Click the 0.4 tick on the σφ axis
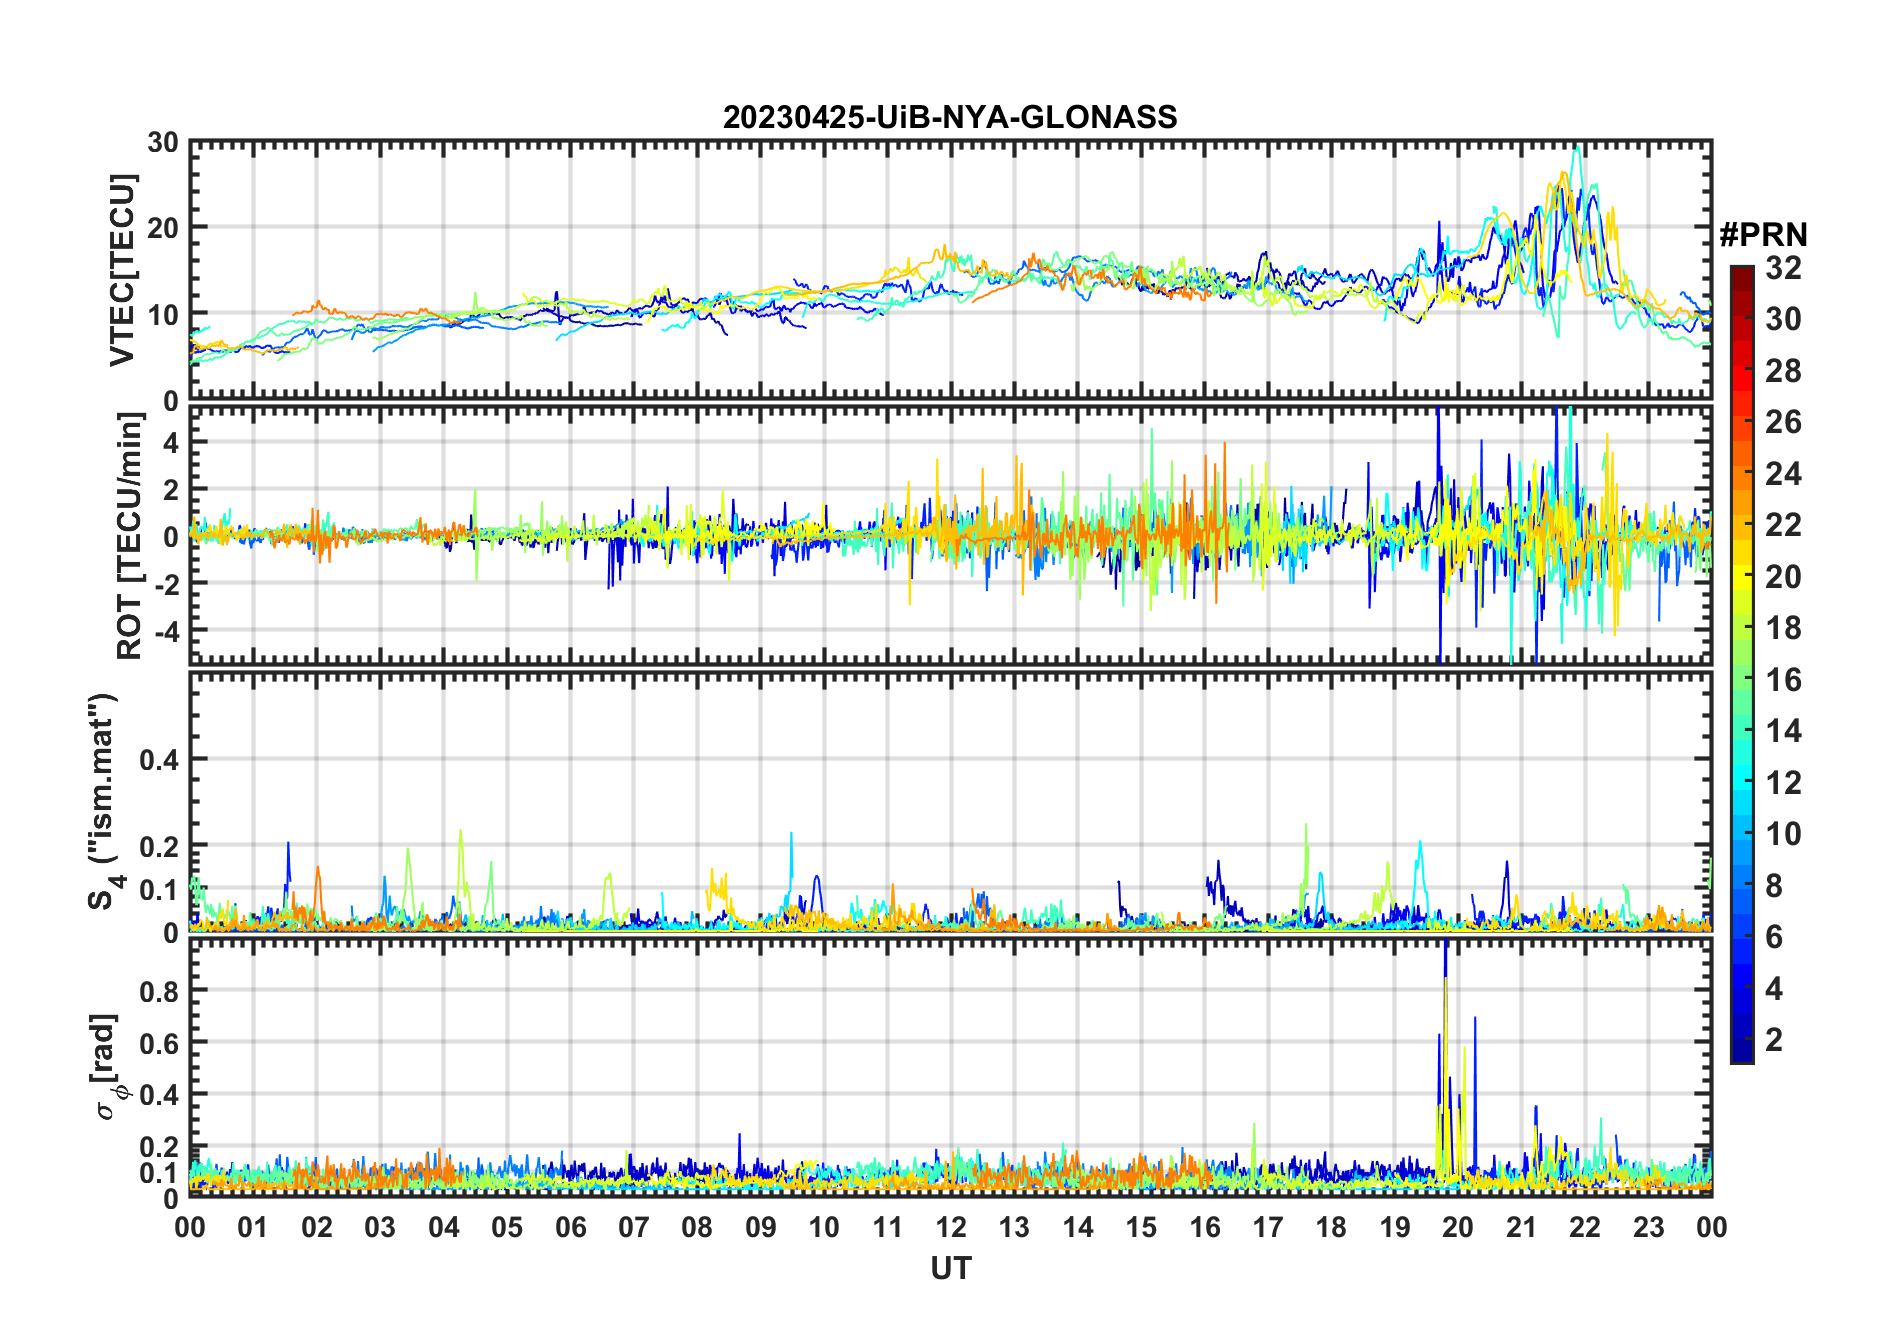Screen dimensions: 1902x1330 [x=160, y=1095]
